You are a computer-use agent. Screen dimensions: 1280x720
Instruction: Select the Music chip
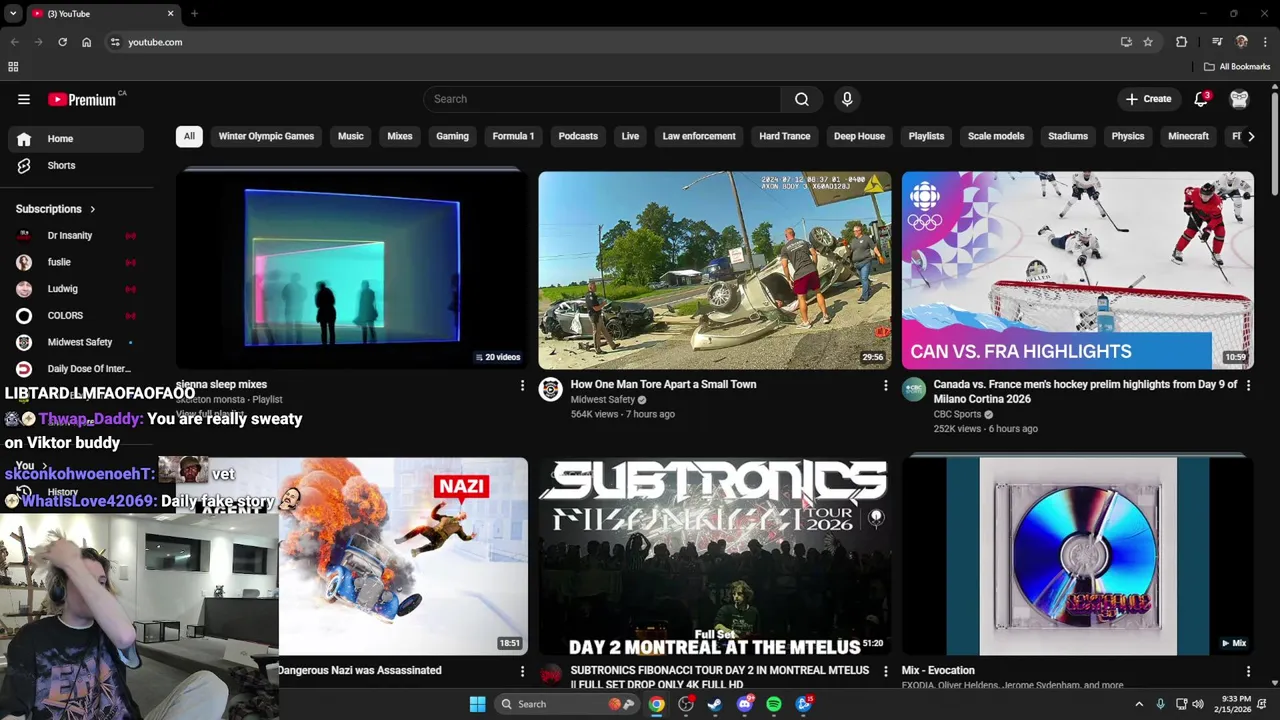click(x=350, y=136)
